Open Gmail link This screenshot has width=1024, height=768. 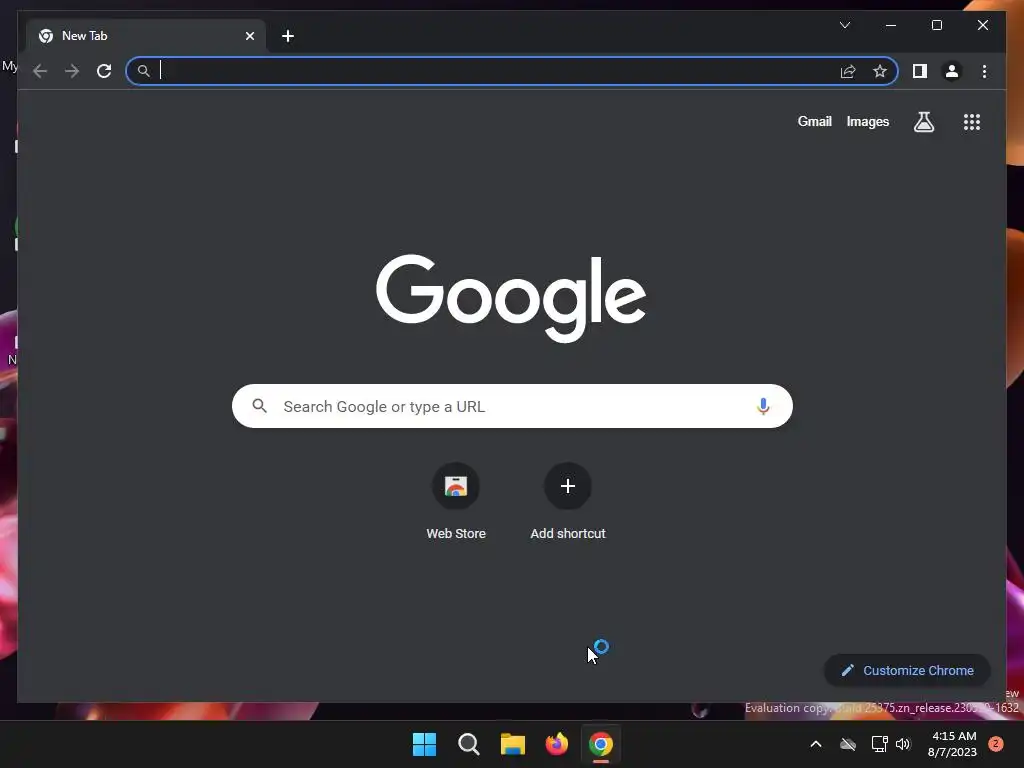(814, 121)
